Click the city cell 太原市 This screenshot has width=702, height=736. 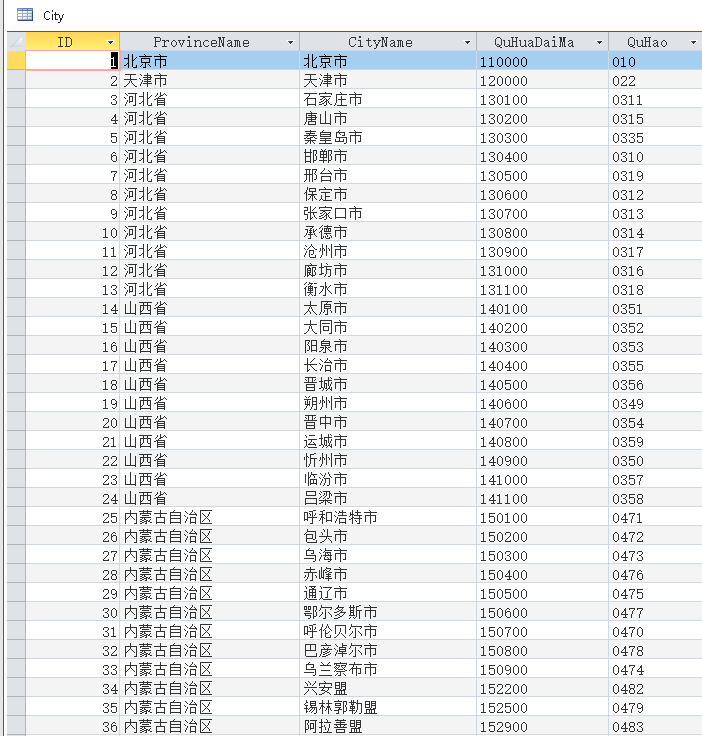388,308
